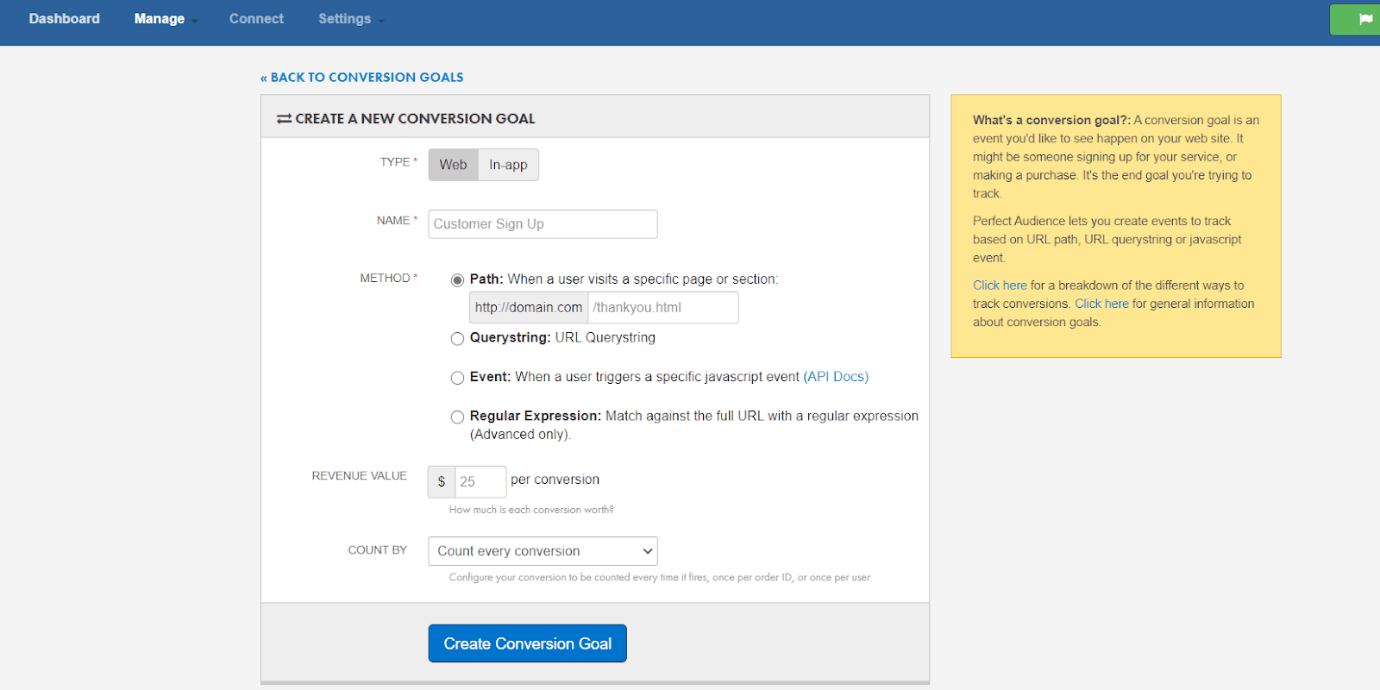Click the 'per conversion' label
Viewport: 1380px width, 690px height.
(x=555, y=480)
